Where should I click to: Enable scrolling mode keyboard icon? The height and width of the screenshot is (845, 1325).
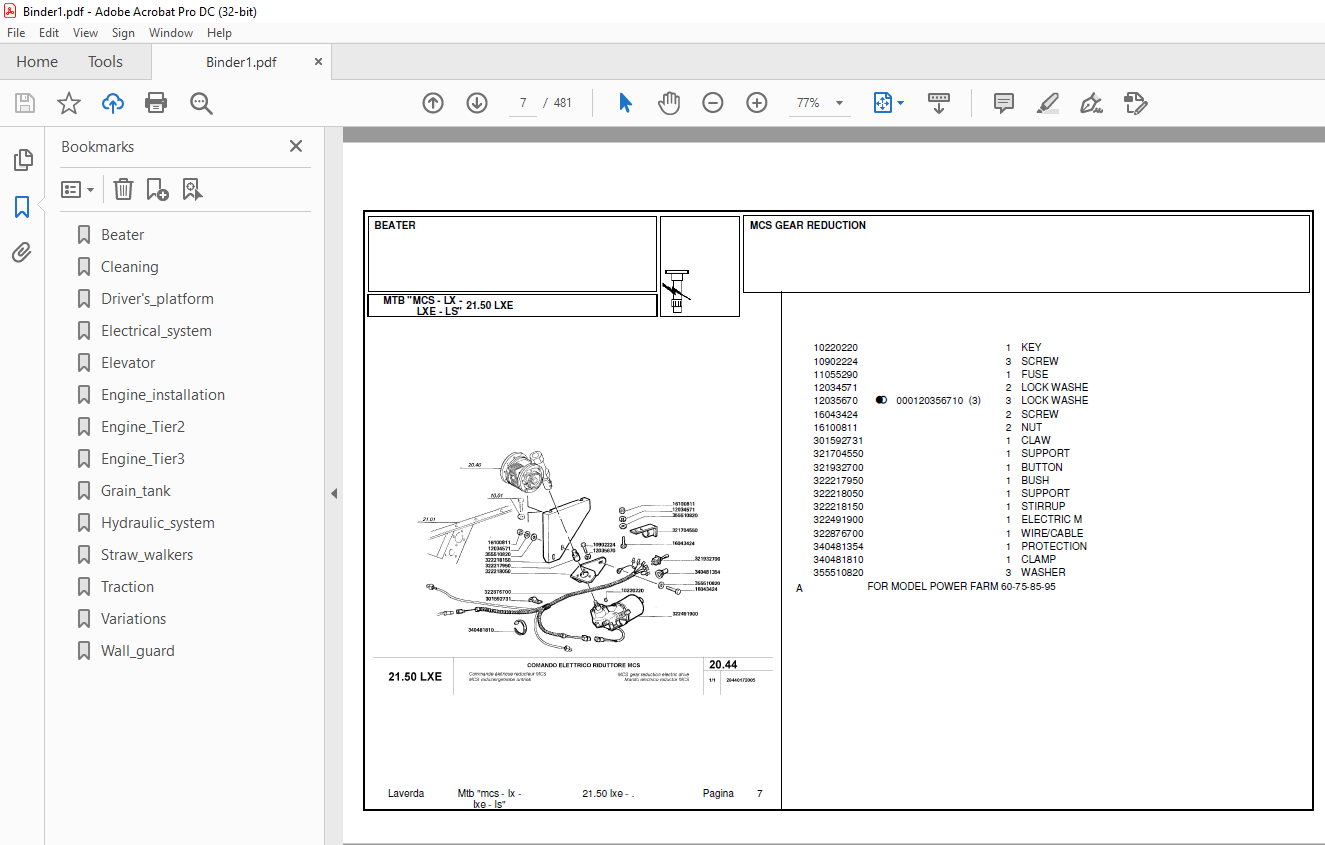(x=939, y=103)
